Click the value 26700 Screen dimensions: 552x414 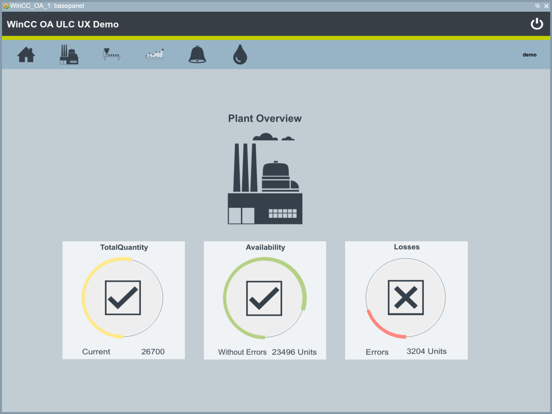point(153,351)
